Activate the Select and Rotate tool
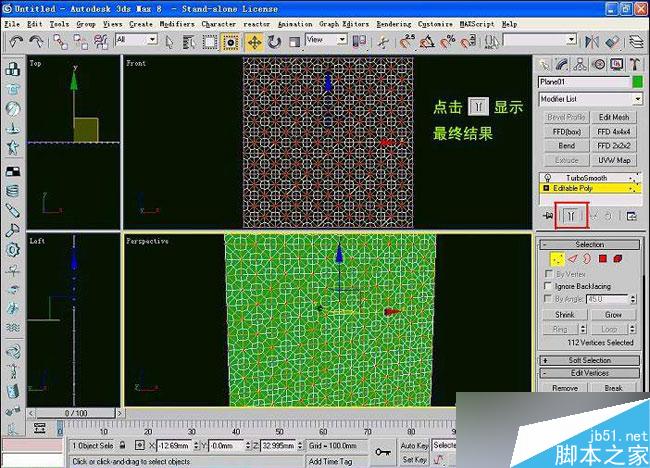Screen dimensions: 650x468 (x=274, y=42)
